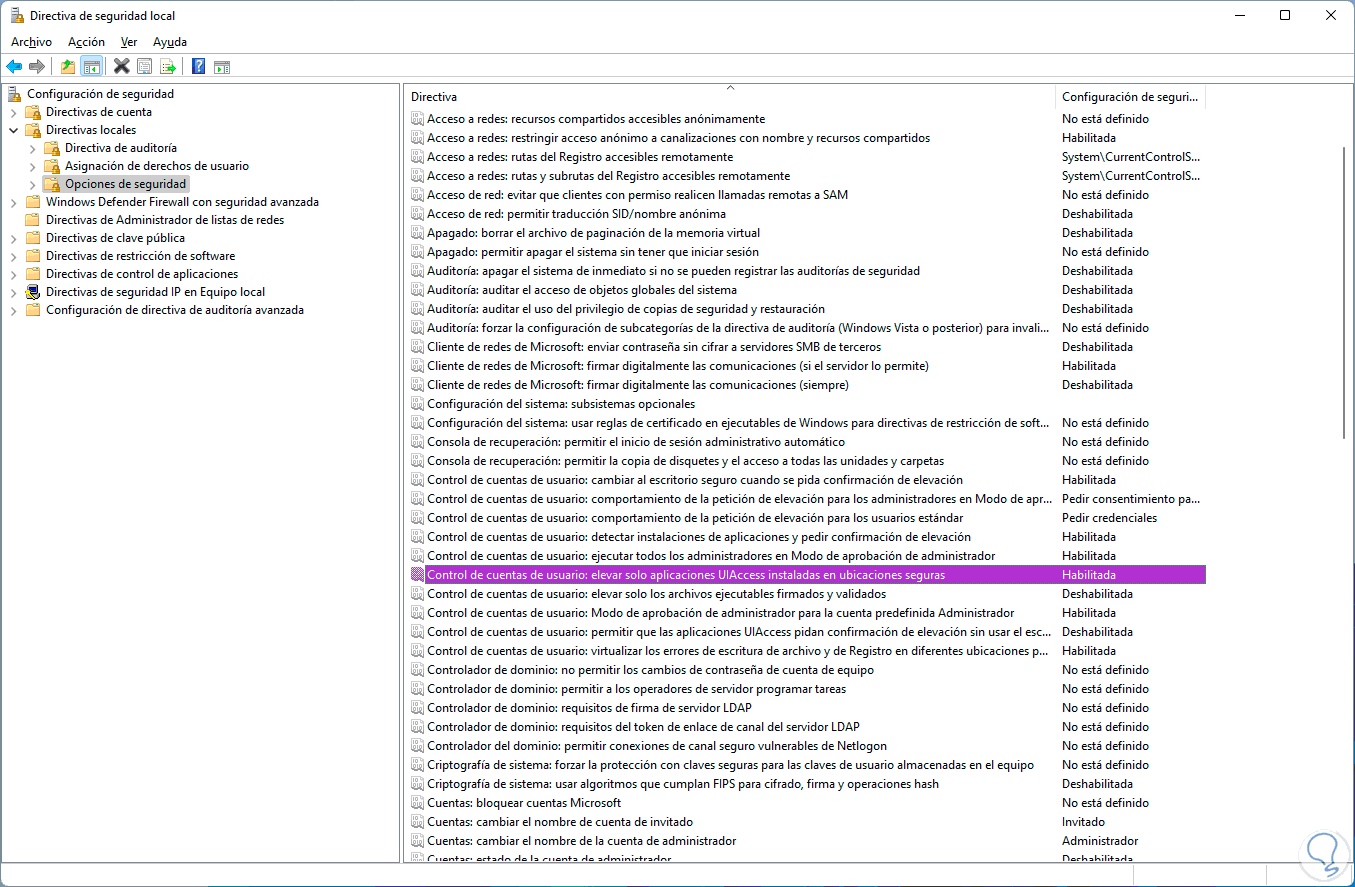Select Directivas de Administrador de listas de redes
This screenshot has width=1355, height=887.
164,220
